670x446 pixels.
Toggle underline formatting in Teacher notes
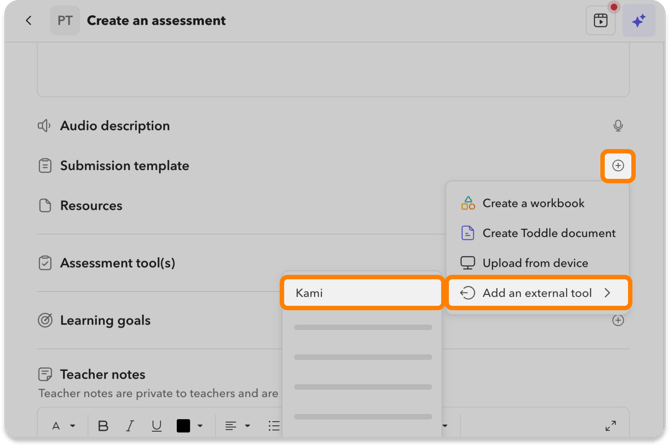[156, 426]
